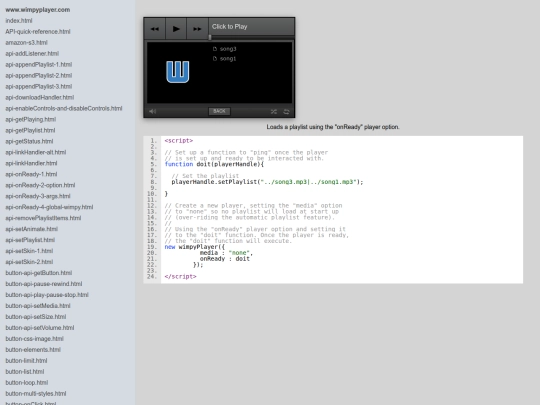The image size is (540, 405).
Task: Click the seek bar scrubber handle
Action: coord(210,37)
